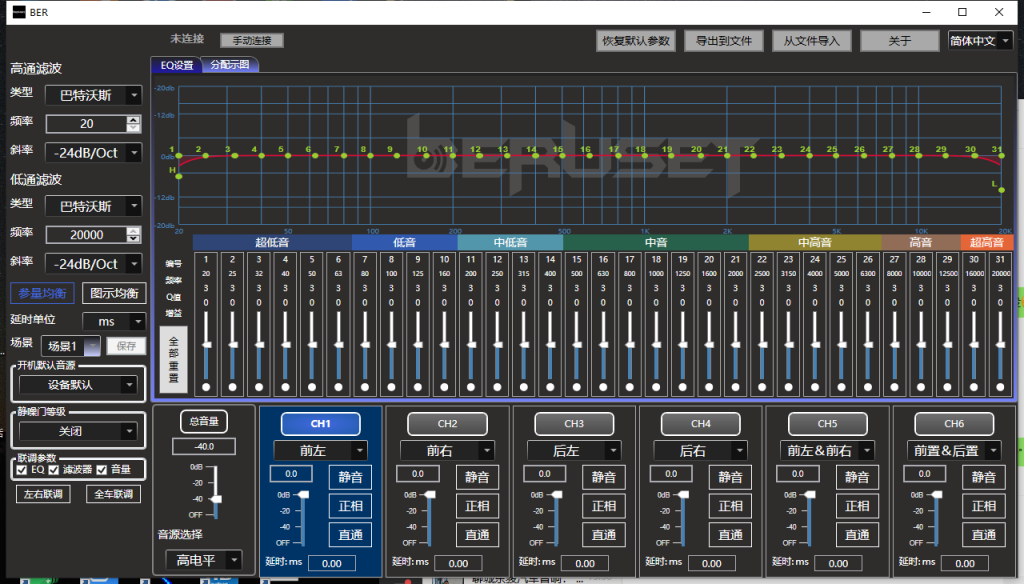
Task: Click 从文件导入 import from file button
Action: (812, 41)
